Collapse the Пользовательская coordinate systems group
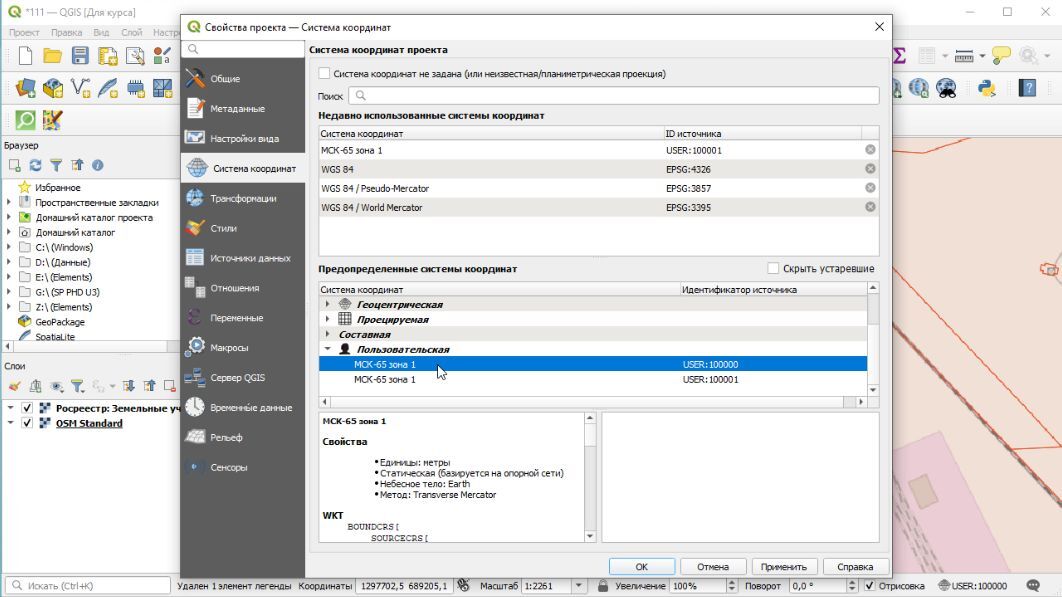Screen dimensions: 1062x597 (327, 349)
